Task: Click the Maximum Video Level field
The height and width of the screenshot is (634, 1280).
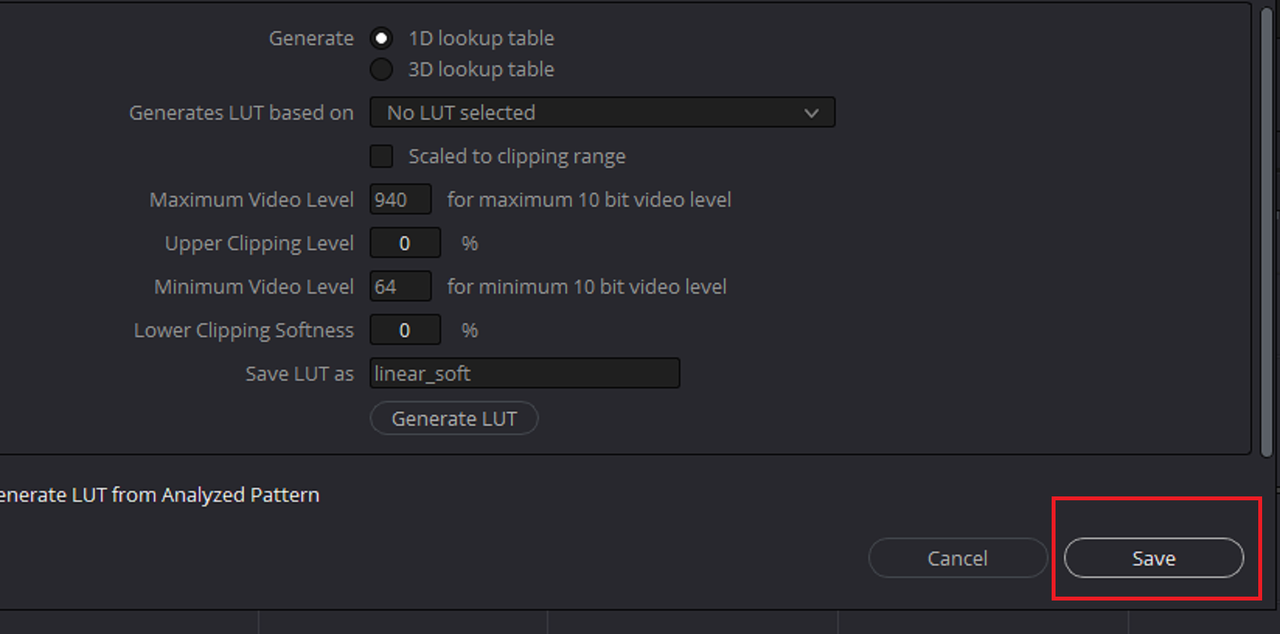Action: [x=400, y=200]
